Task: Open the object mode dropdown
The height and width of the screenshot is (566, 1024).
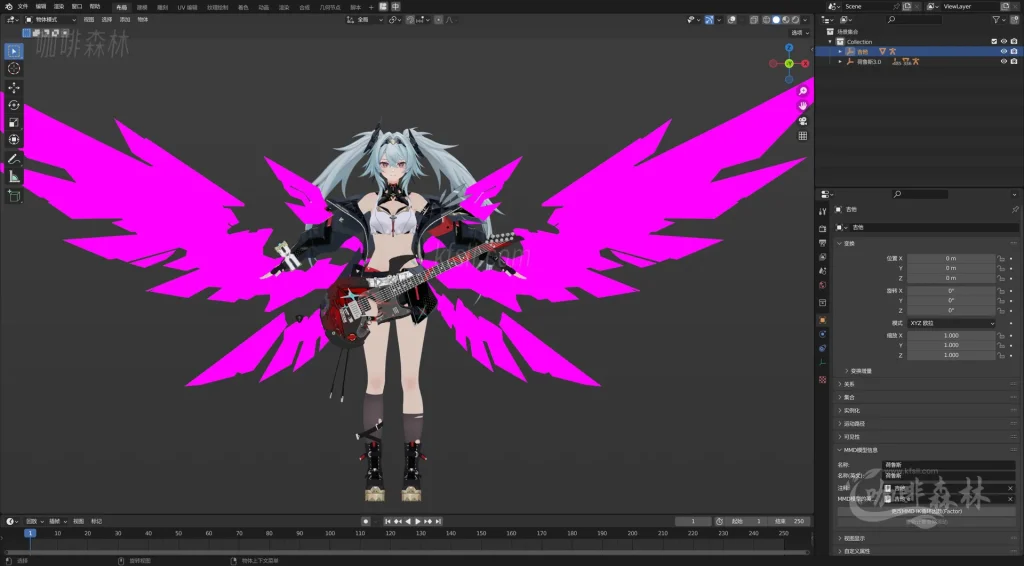Action: [50, 20]
